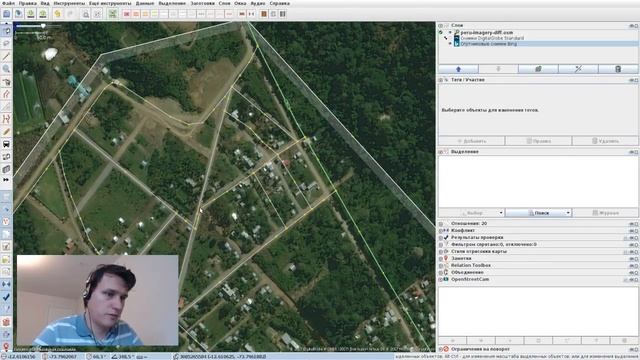Expand the Фильтрон panel row

point(441,244)
